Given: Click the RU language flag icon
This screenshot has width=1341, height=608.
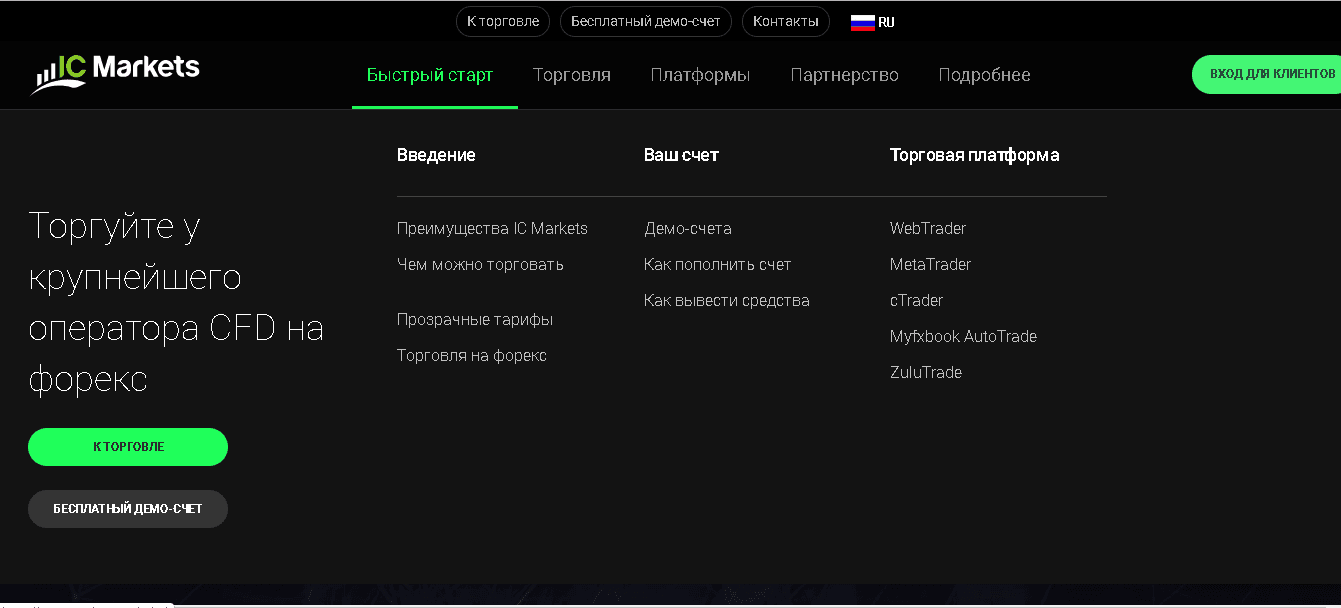Looking at the screenshot, I should (863, 21).
